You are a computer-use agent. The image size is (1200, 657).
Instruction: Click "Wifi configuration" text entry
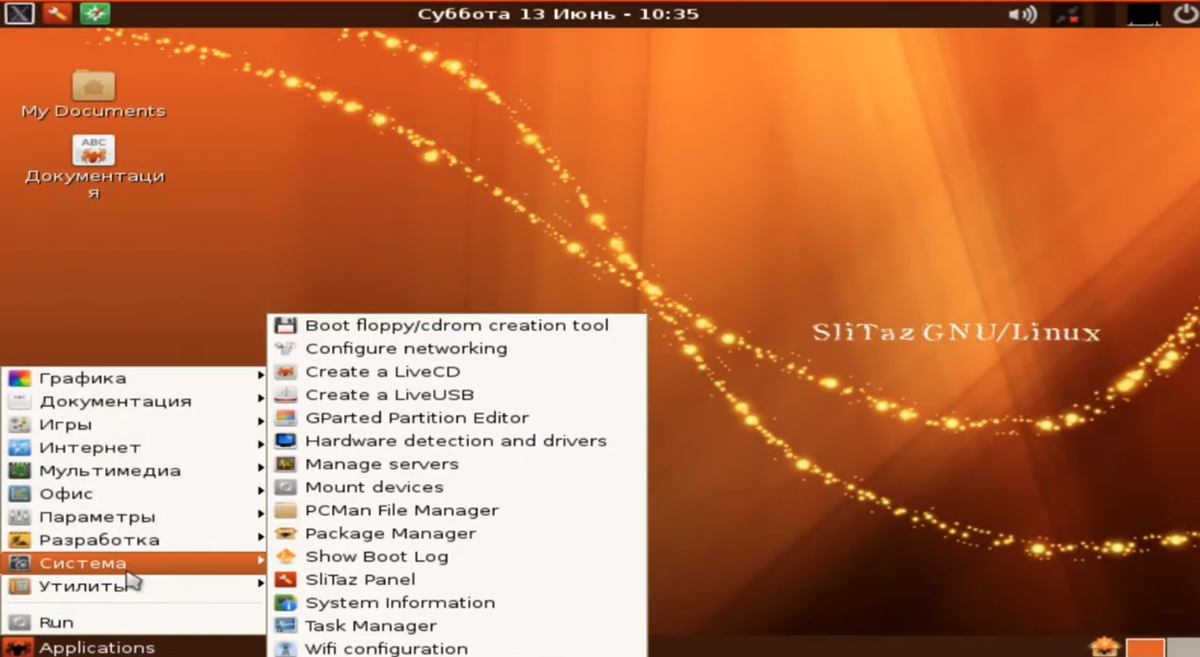386,648
